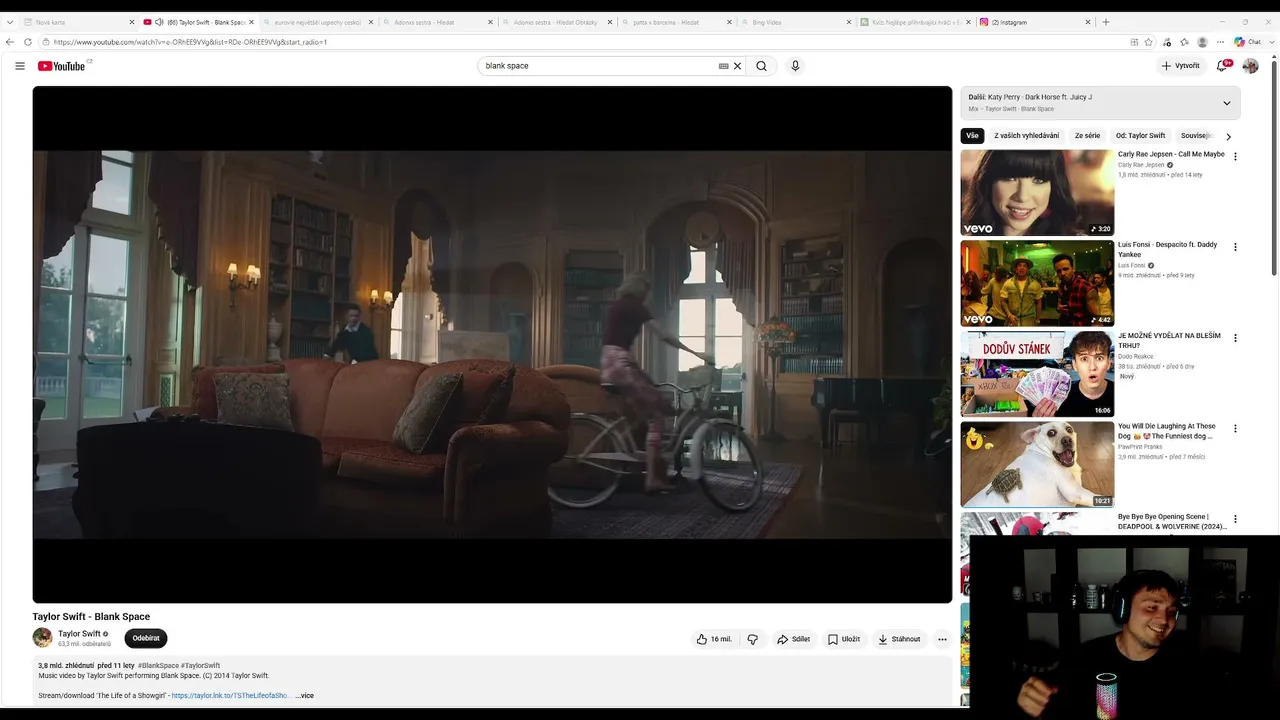The image size is (1280, 720).
Task: Subscribe with the Odebírat button
Action: 146,638
